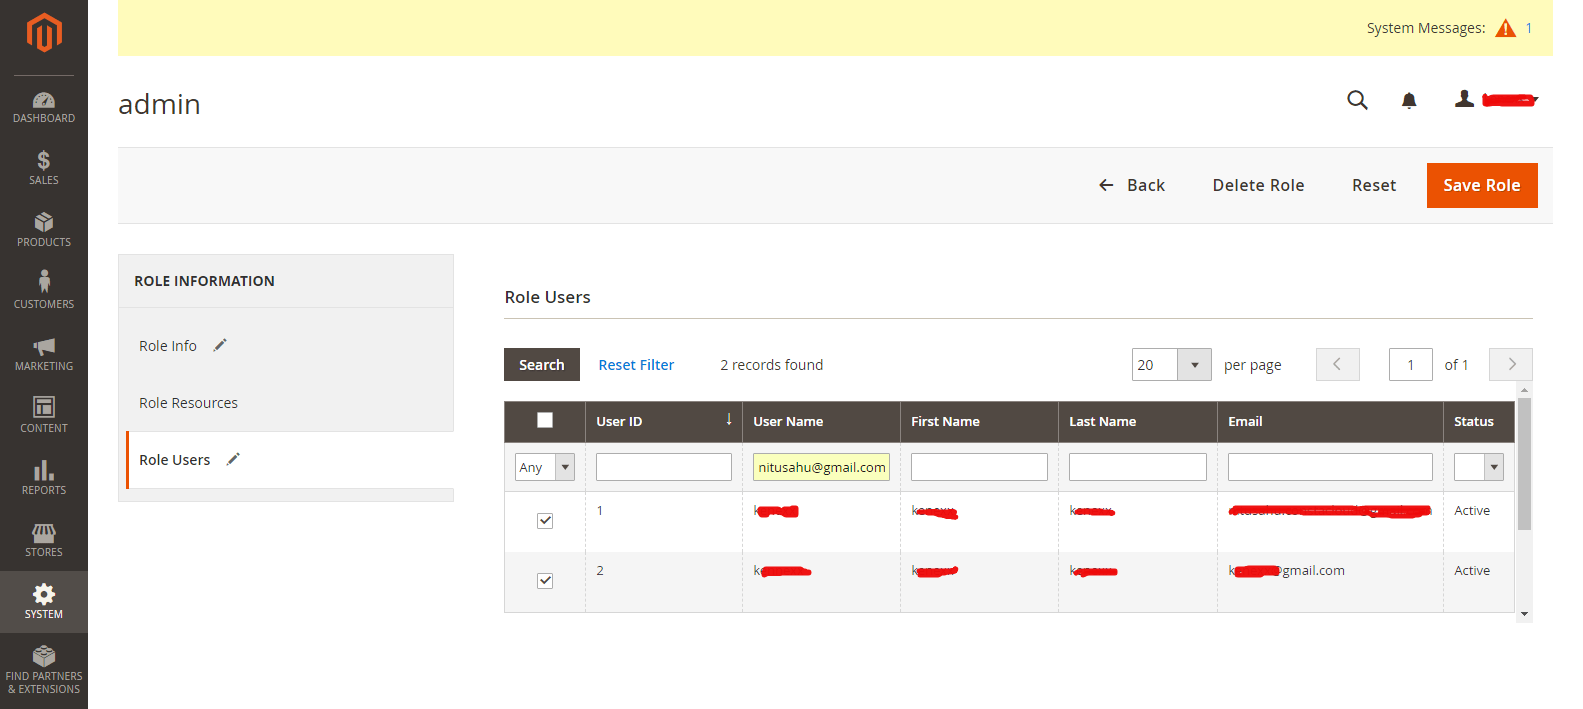Click the System Messages text
Screen dimensions: 1583x709
[1426, 28]
